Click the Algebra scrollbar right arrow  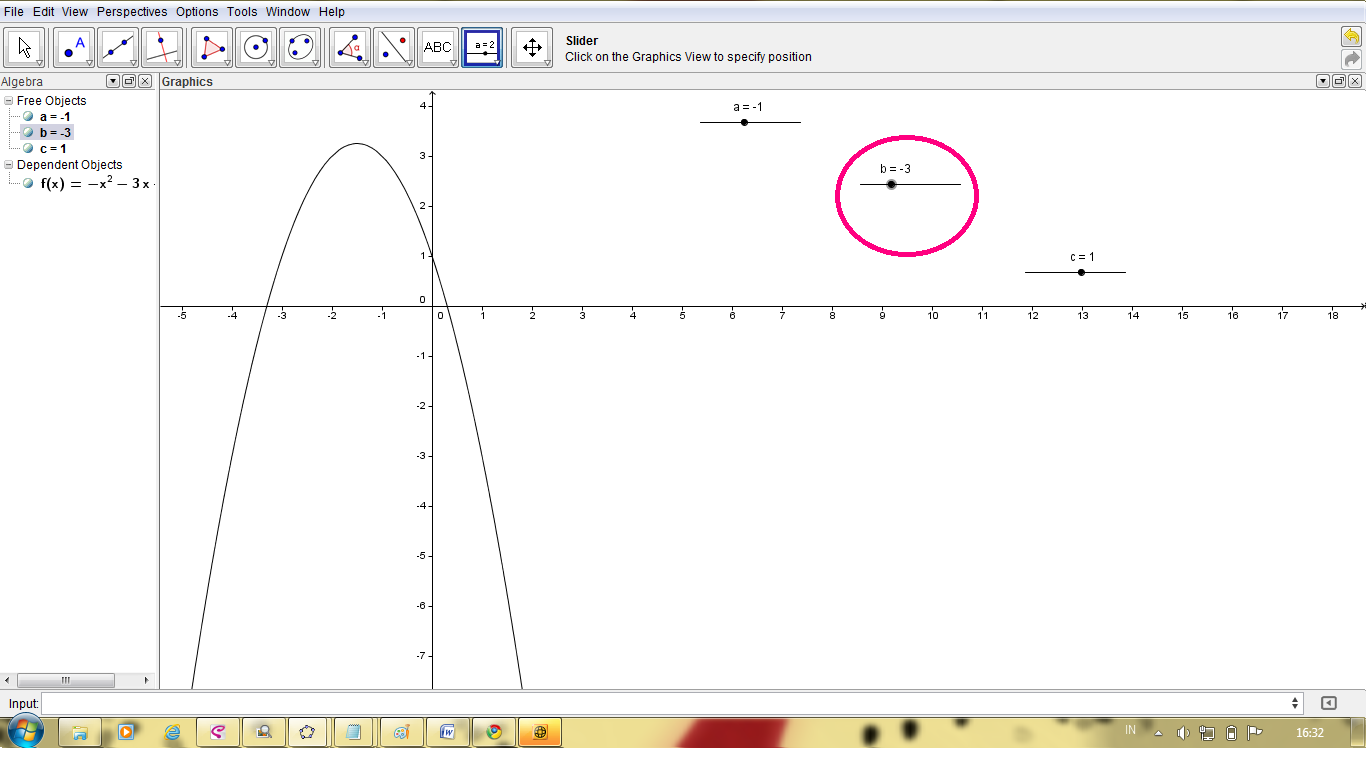tap(147, 680)
